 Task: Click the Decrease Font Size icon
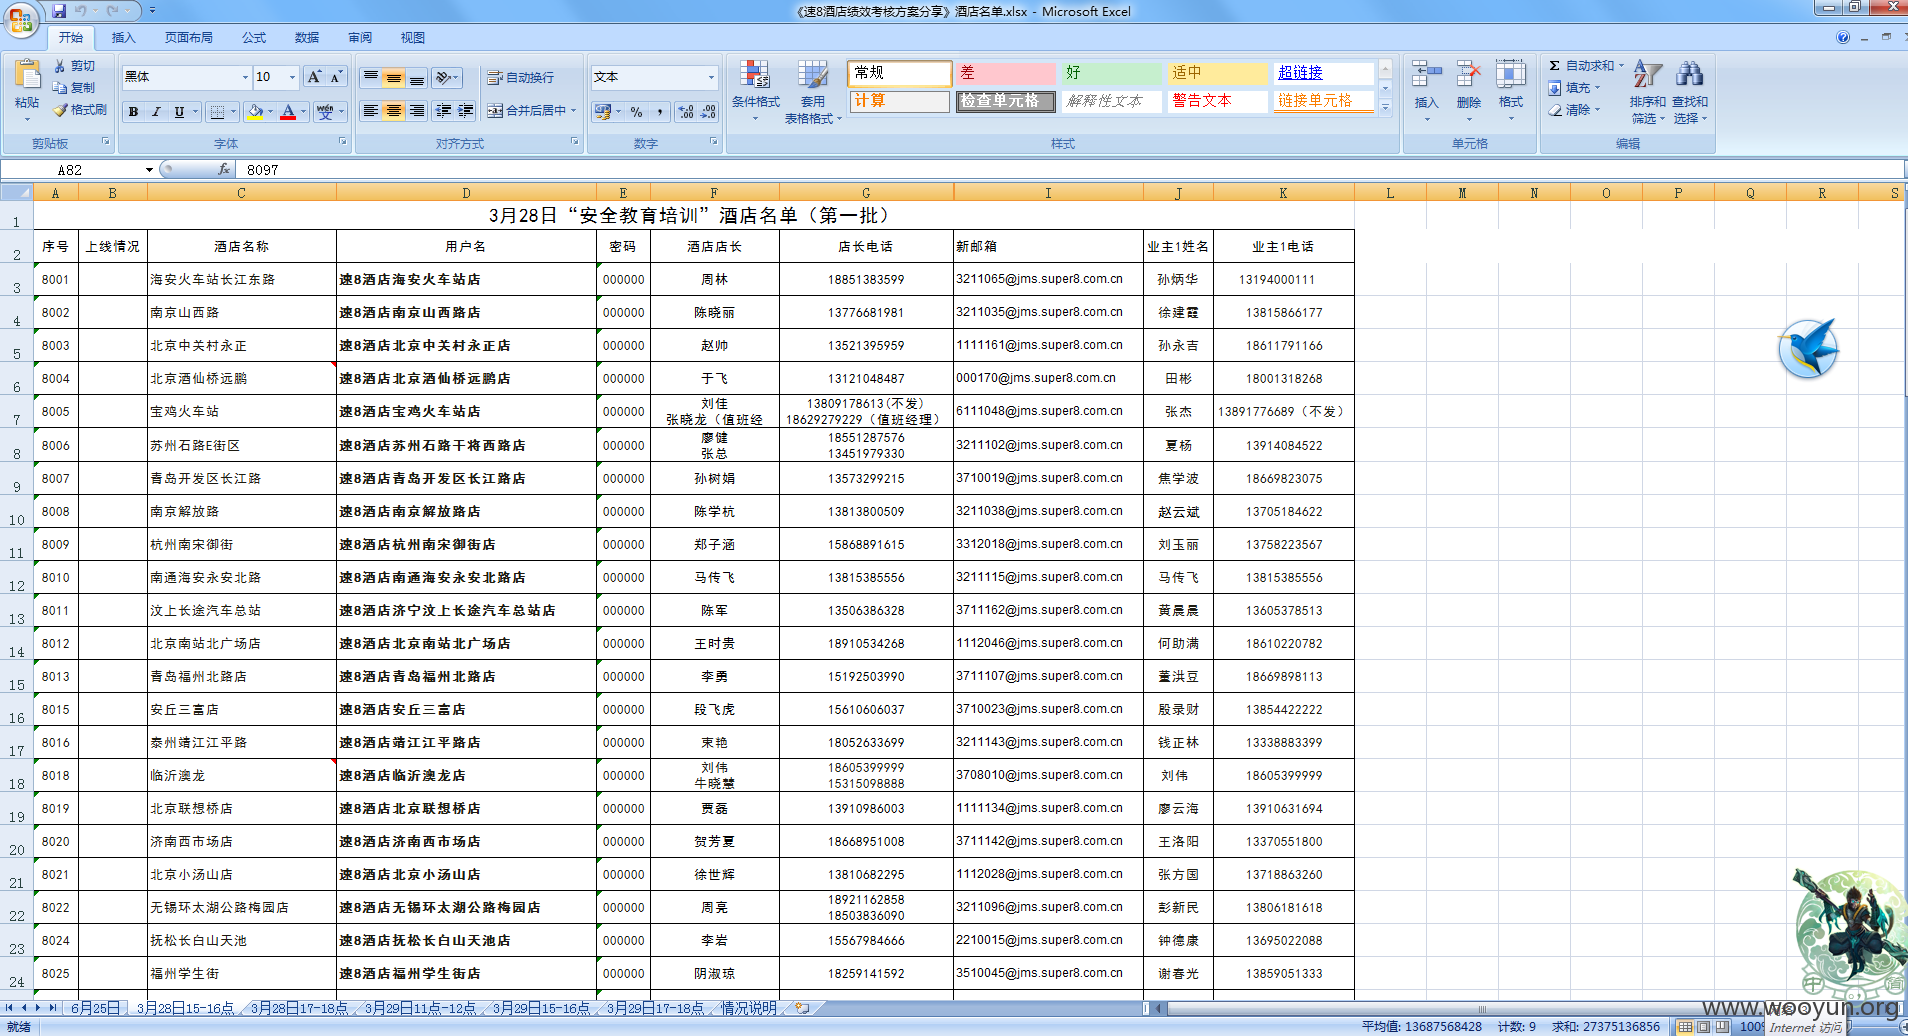[336, 77]
